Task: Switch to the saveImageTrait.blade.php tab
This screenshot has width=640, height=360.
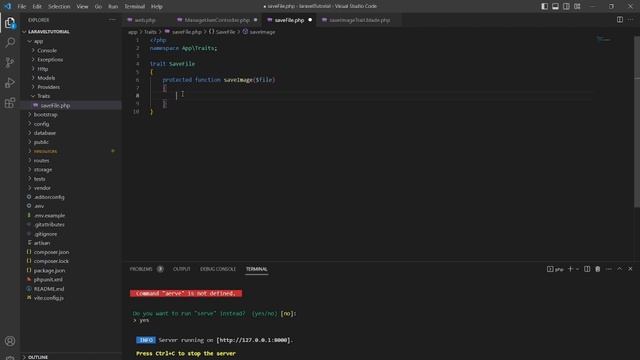Action: pos(359,20)
